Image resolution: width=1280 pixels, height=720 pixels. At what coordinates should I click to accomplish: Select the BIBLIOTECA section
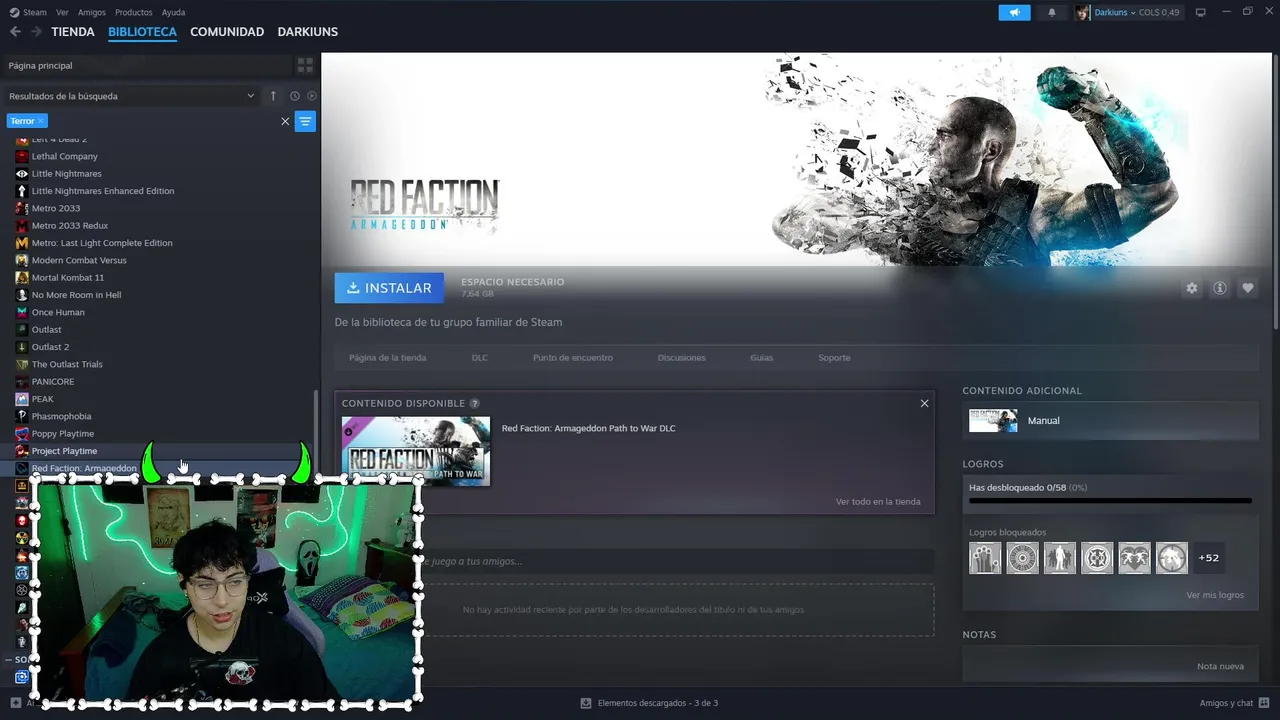coord(142,32)
